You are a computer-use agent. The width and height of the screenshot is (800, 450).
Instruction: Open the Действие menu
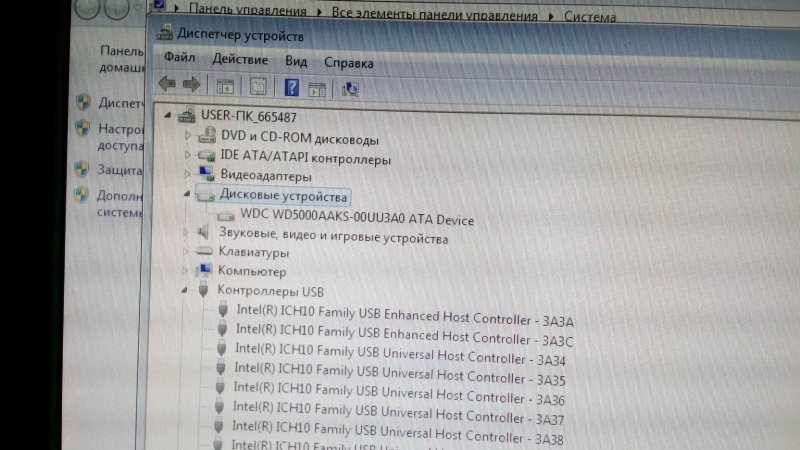pyautogui.click(x=240, y=60)
